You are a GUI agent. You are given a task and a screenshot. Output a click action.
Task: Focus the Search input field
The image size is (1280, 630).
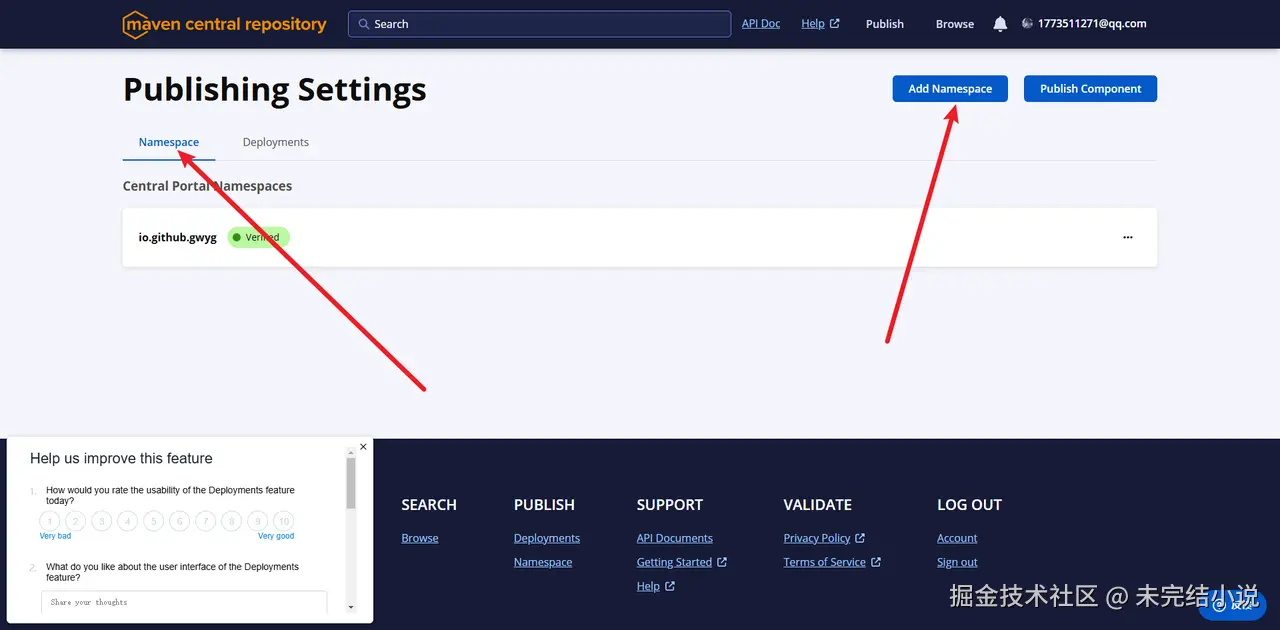pyautogui.click(x=539, y=24)
